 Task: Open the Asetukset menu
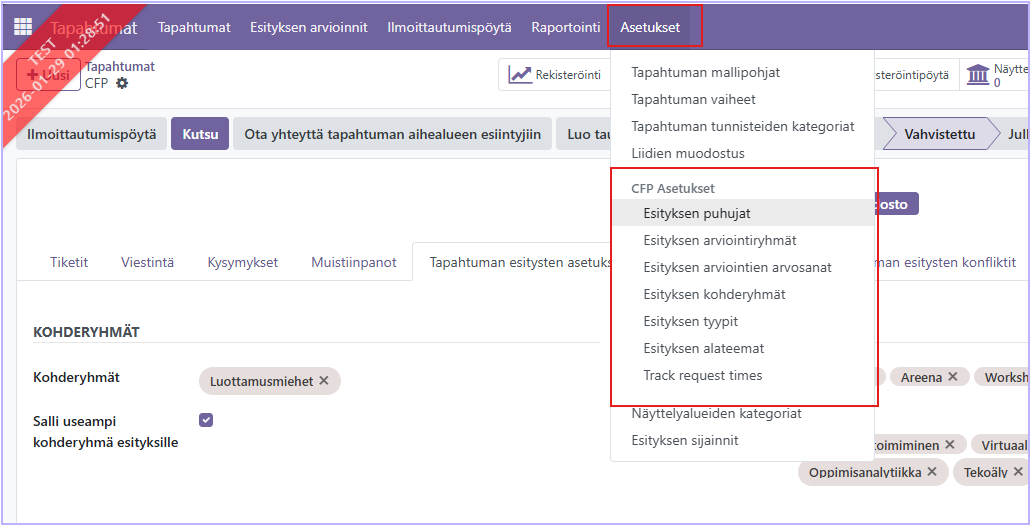coord(650,27)
